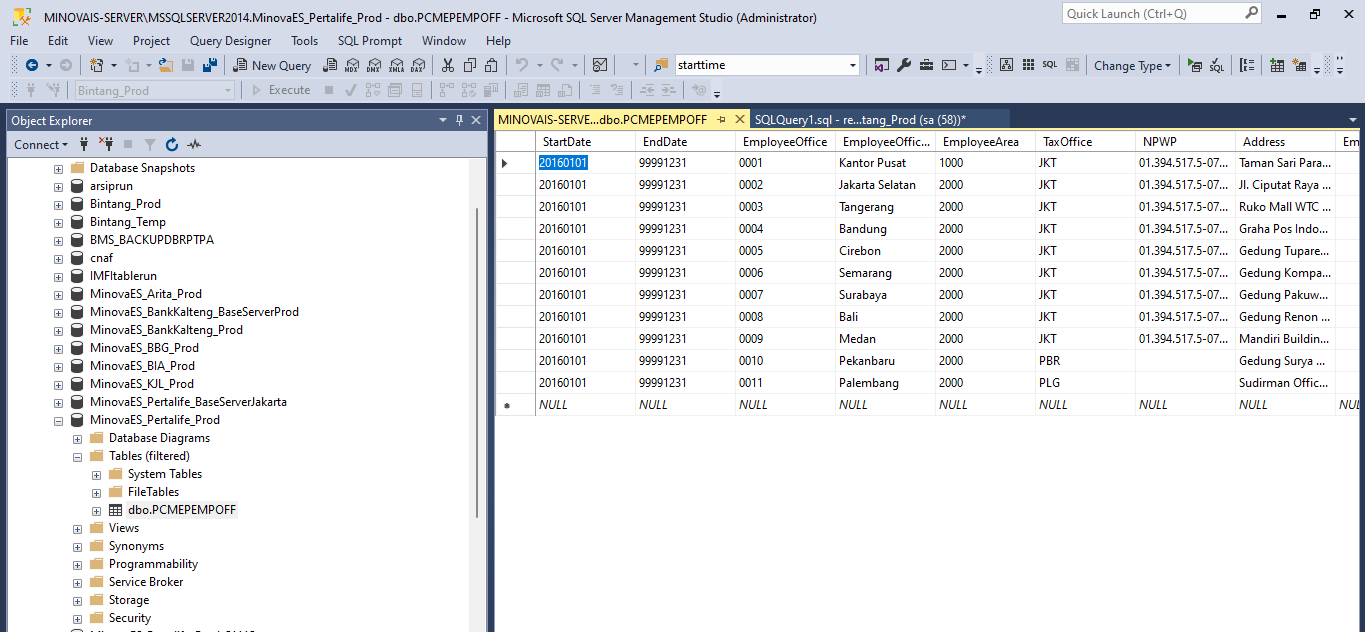Image resolution: width=1365 pixels, height=632 pixels.
Task: Collapse the Tables (filtered) node
Action: 77,456
